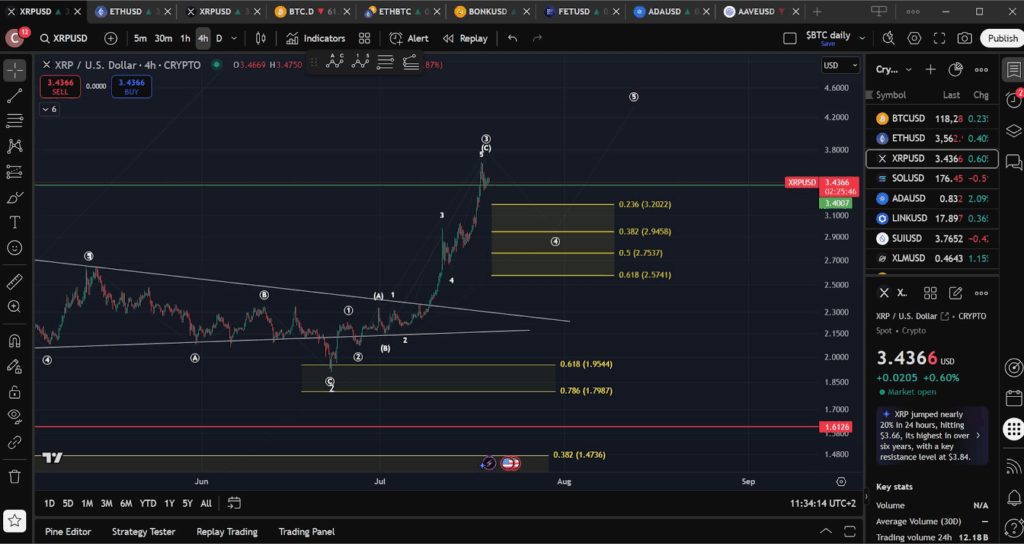
Task: Select the zoom in tool
Action: click(x=14, y=307)
